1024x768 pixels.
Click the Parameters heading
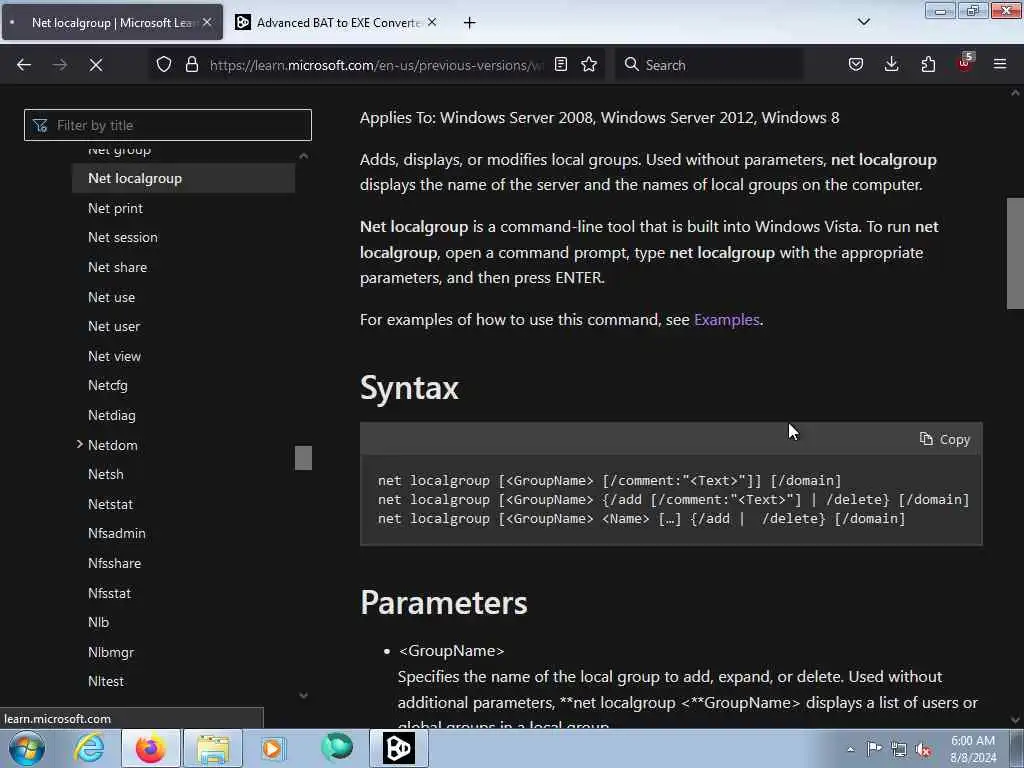[443, 602]
